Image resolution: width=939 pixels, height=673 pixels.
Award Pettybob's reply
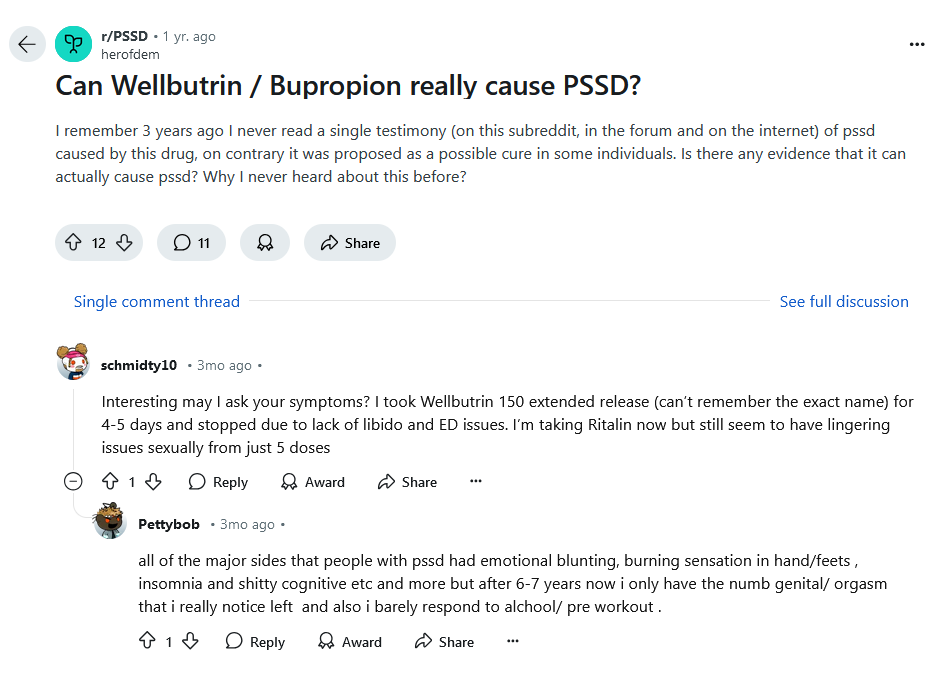click(350, 642)
